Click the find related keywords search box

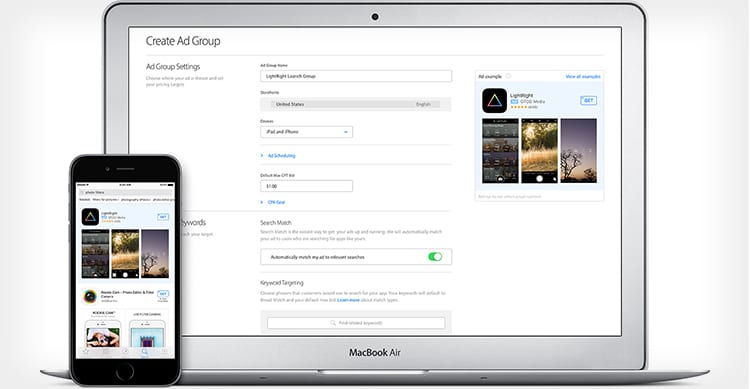tap(356, 323)
